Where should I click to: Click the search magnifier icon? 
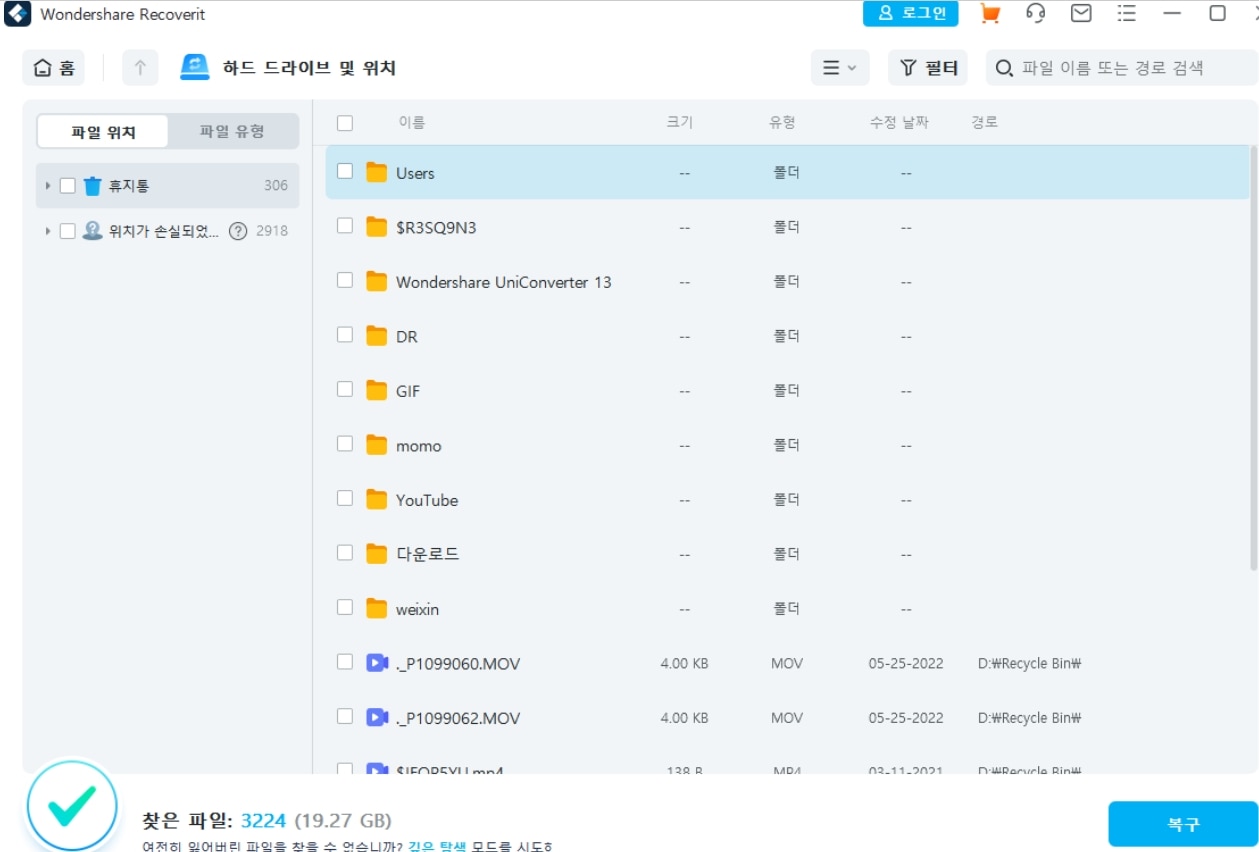click(x=1004, y=68)
